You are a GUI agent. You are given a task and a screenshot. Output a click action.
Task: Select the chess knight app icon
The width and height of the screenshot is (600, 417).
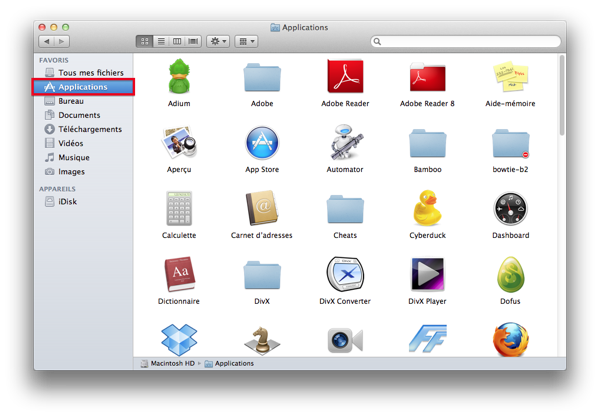262,340
